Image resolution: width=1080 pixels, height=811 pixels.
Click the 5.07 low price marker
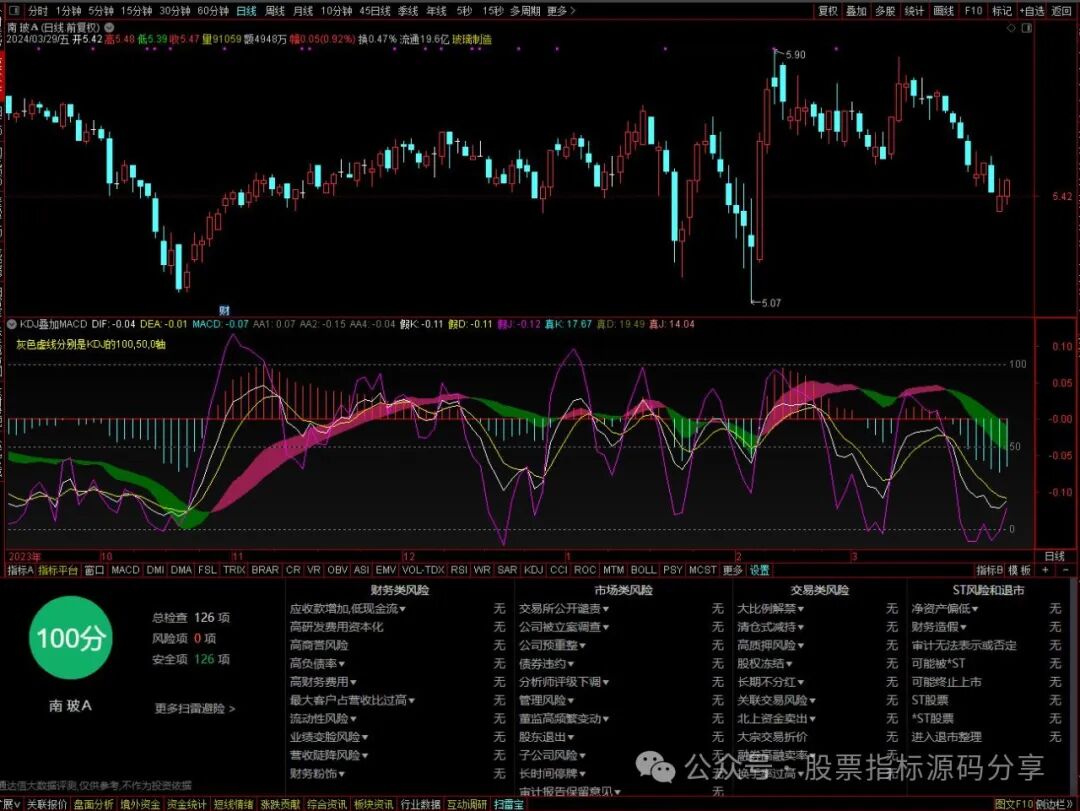point(771,302)
